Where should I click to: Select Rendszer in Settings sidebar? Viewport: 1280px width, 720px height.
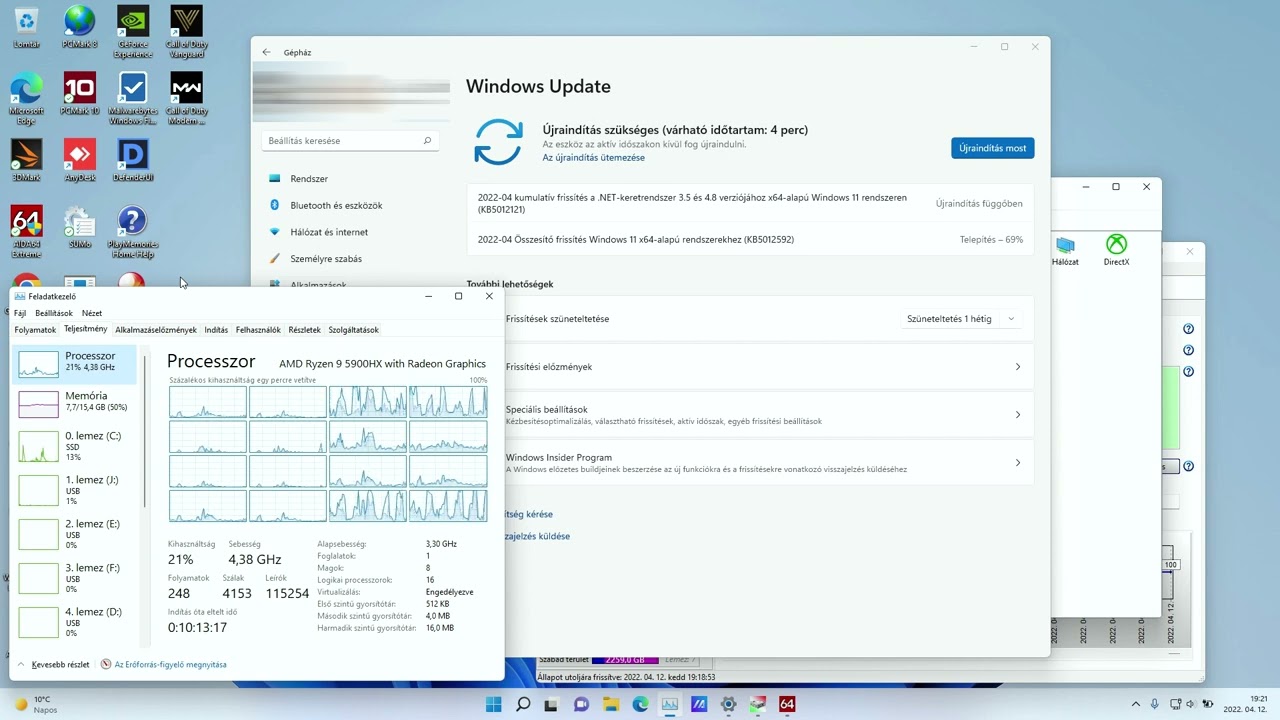[x=351, y=179]
